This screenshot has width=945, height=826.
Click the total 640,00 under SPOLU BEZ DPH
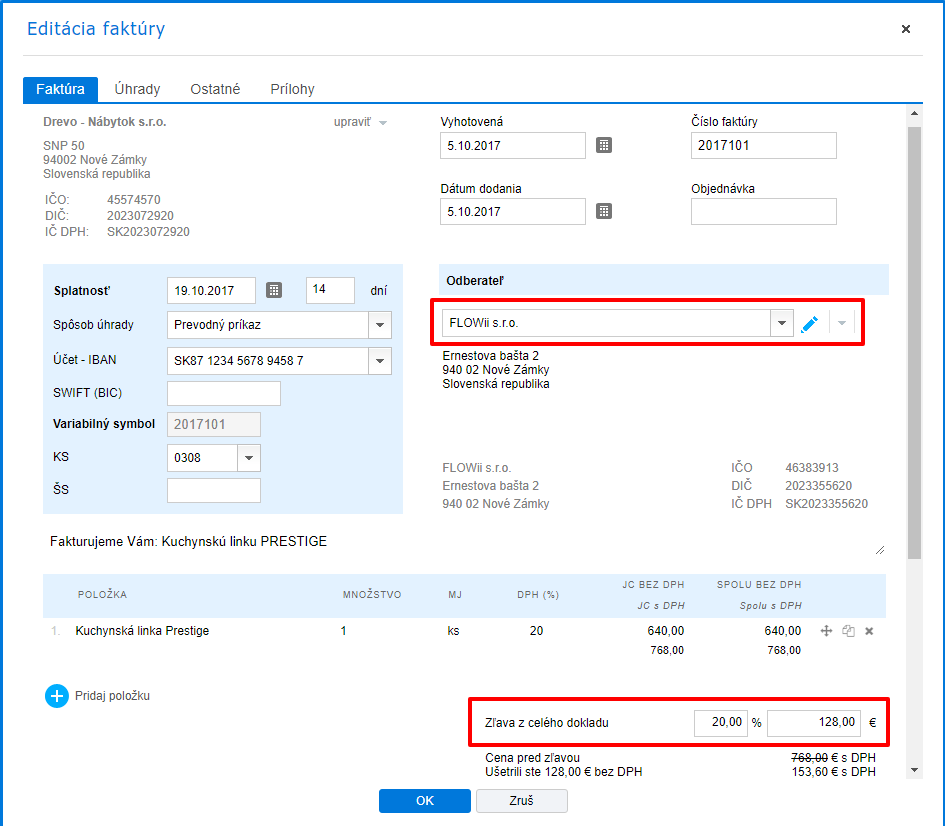(783, 631)
